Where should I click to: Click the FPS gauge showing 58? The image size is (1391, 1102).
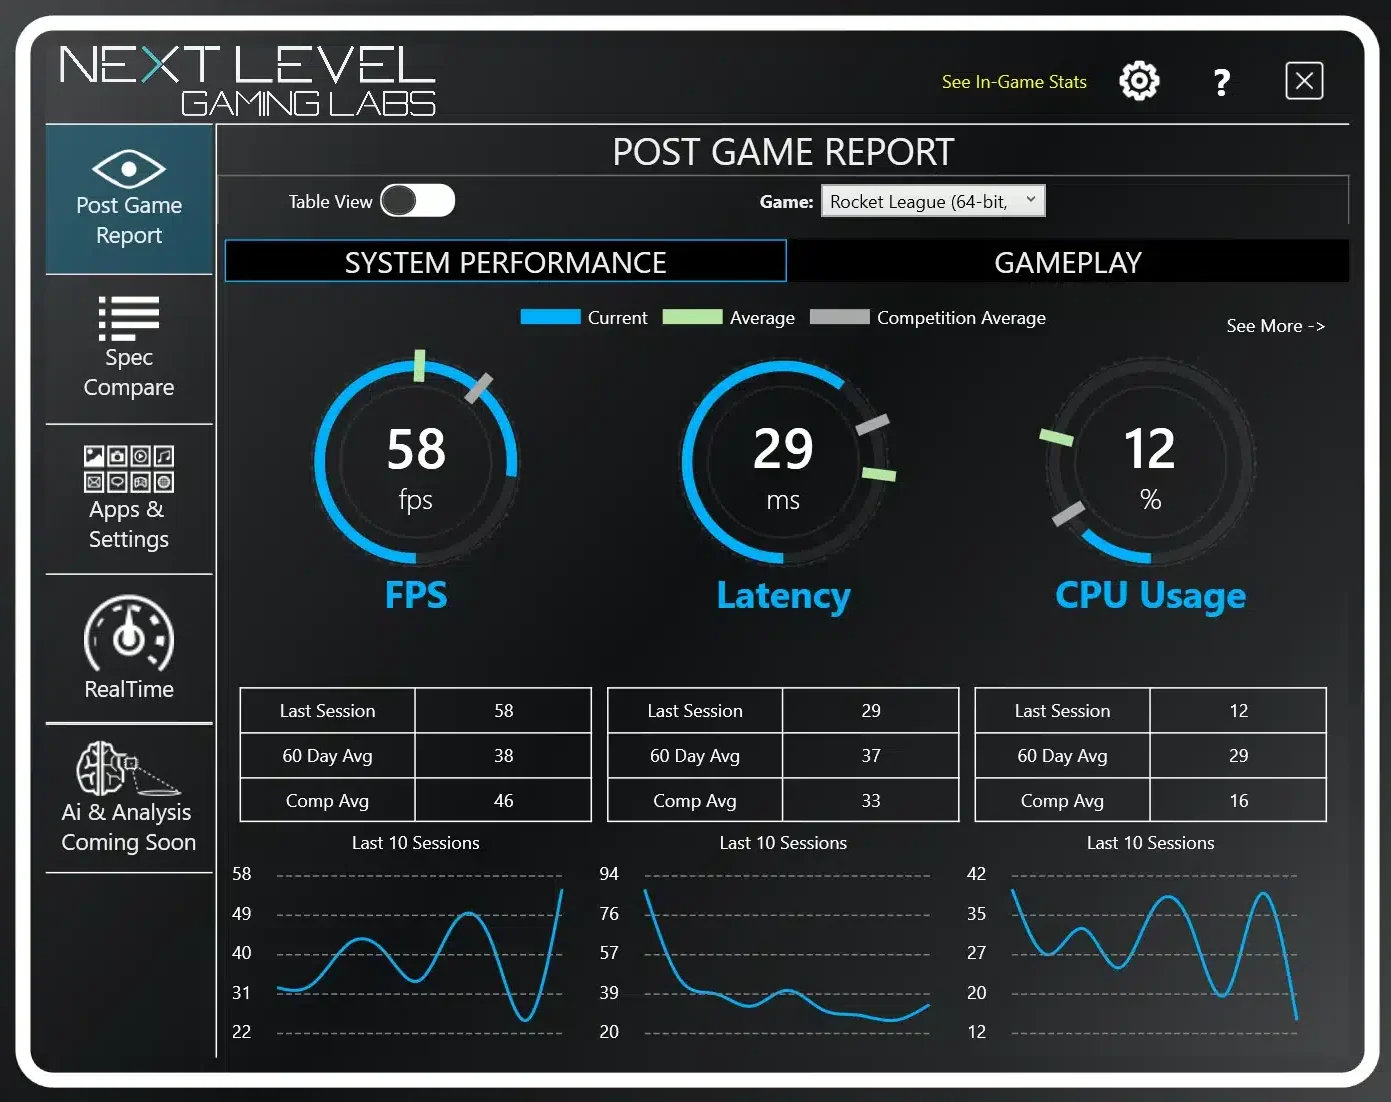tap(416, 462)
